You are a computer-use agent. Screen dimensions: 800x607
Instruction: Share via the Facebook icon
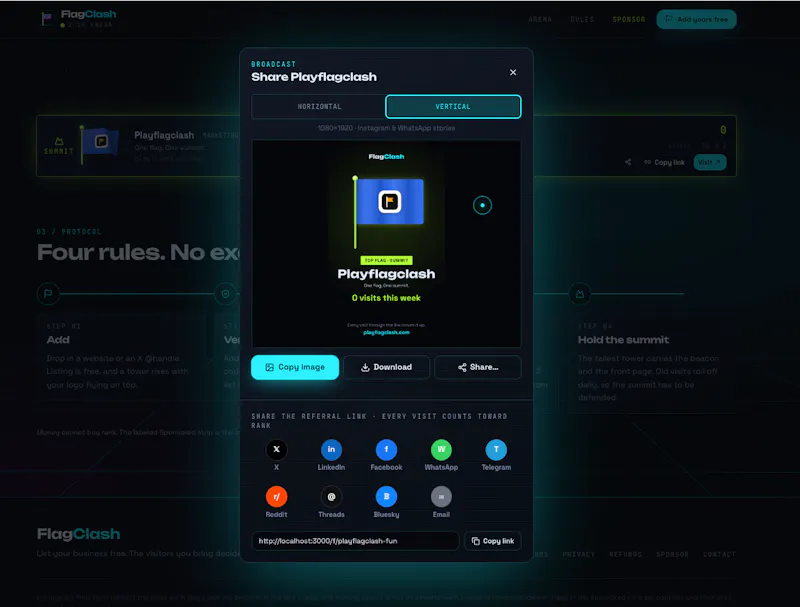pyautogui.click(x=386, y=449)
